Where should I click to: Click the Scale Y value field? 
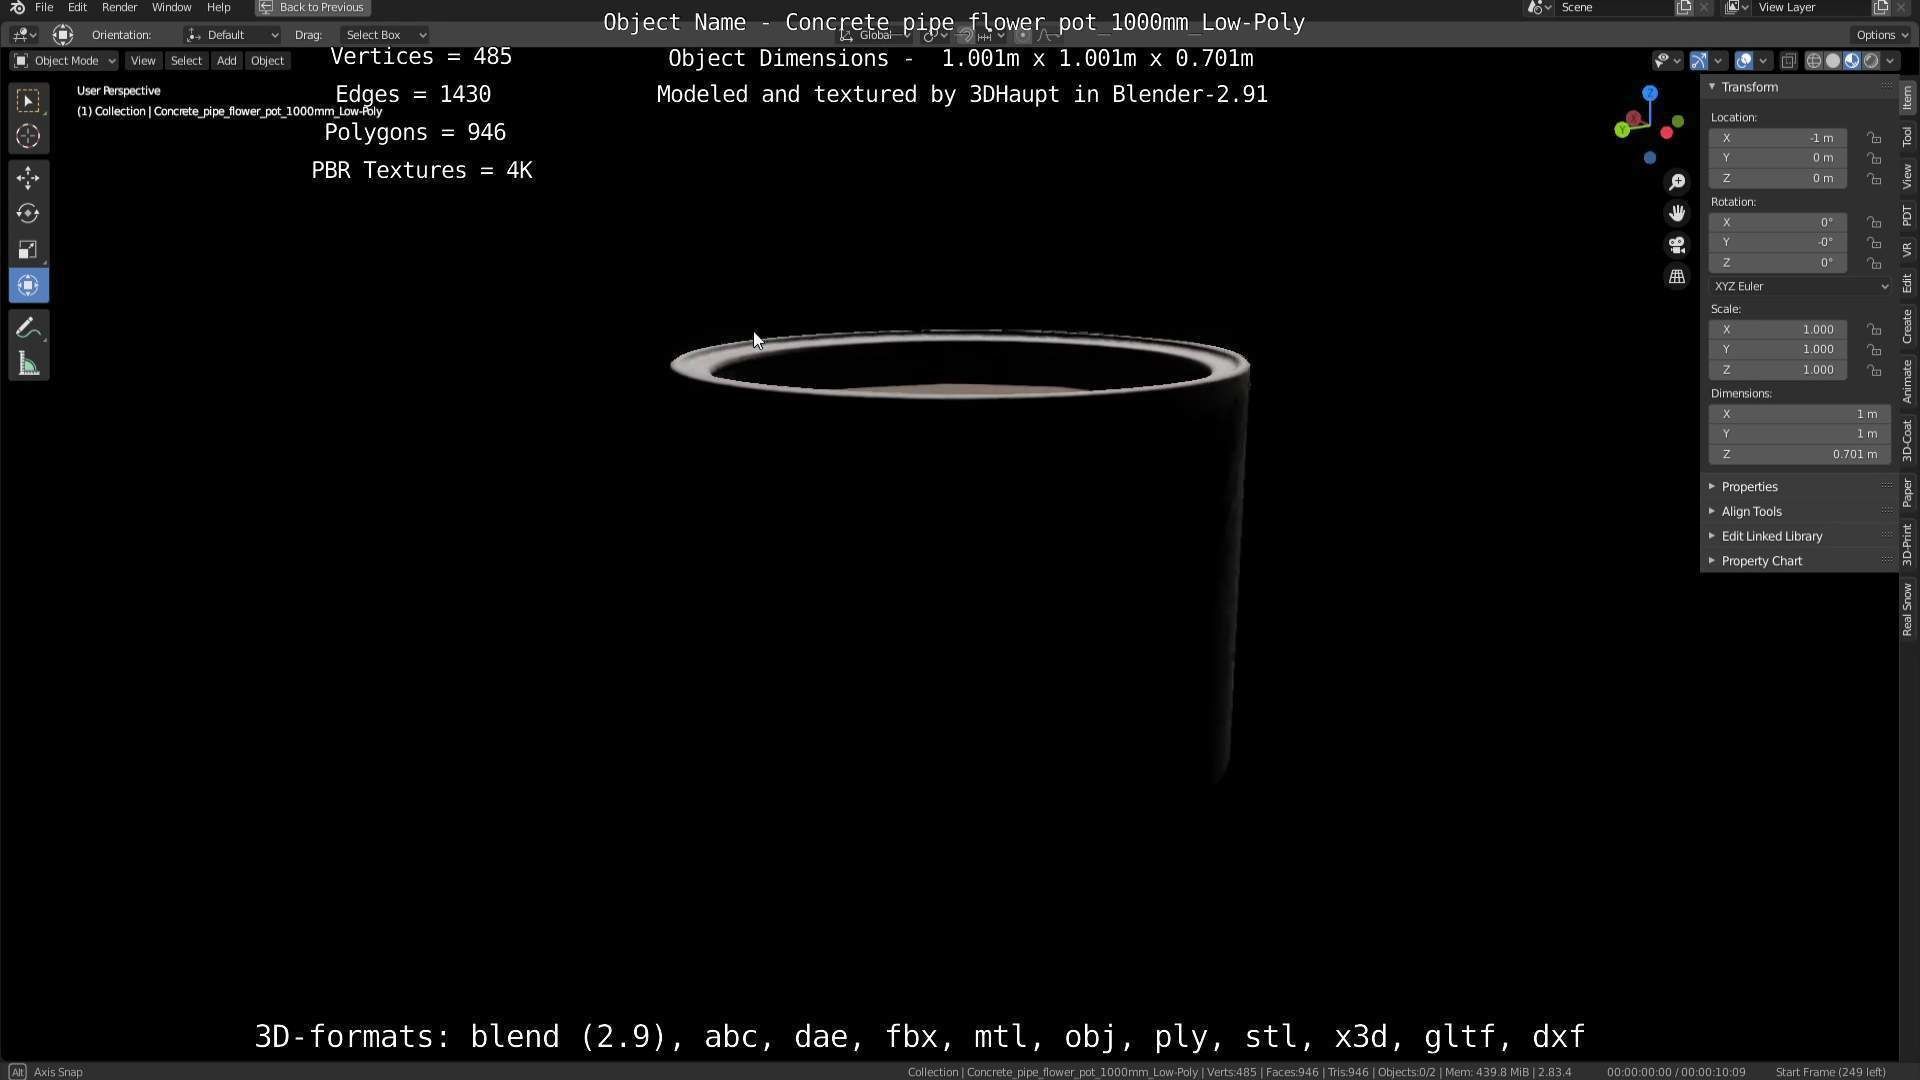coord(1778,350)
